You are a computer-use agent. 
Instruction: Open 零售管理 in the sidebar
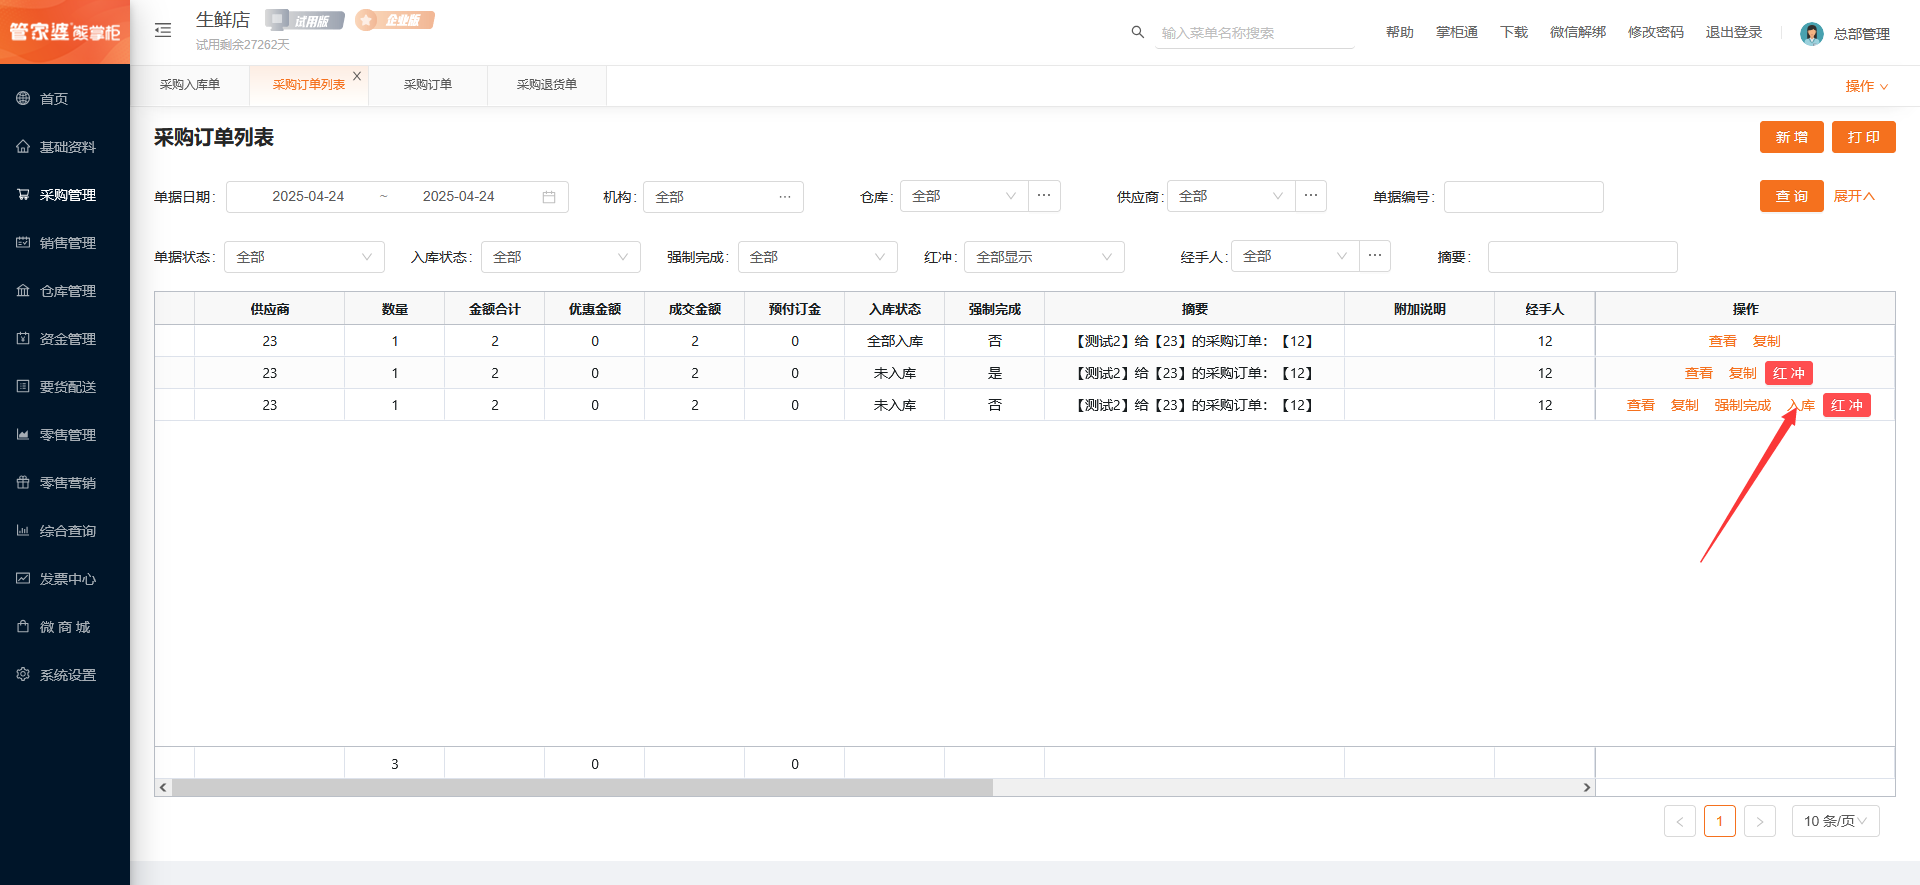tap(65, 435)
